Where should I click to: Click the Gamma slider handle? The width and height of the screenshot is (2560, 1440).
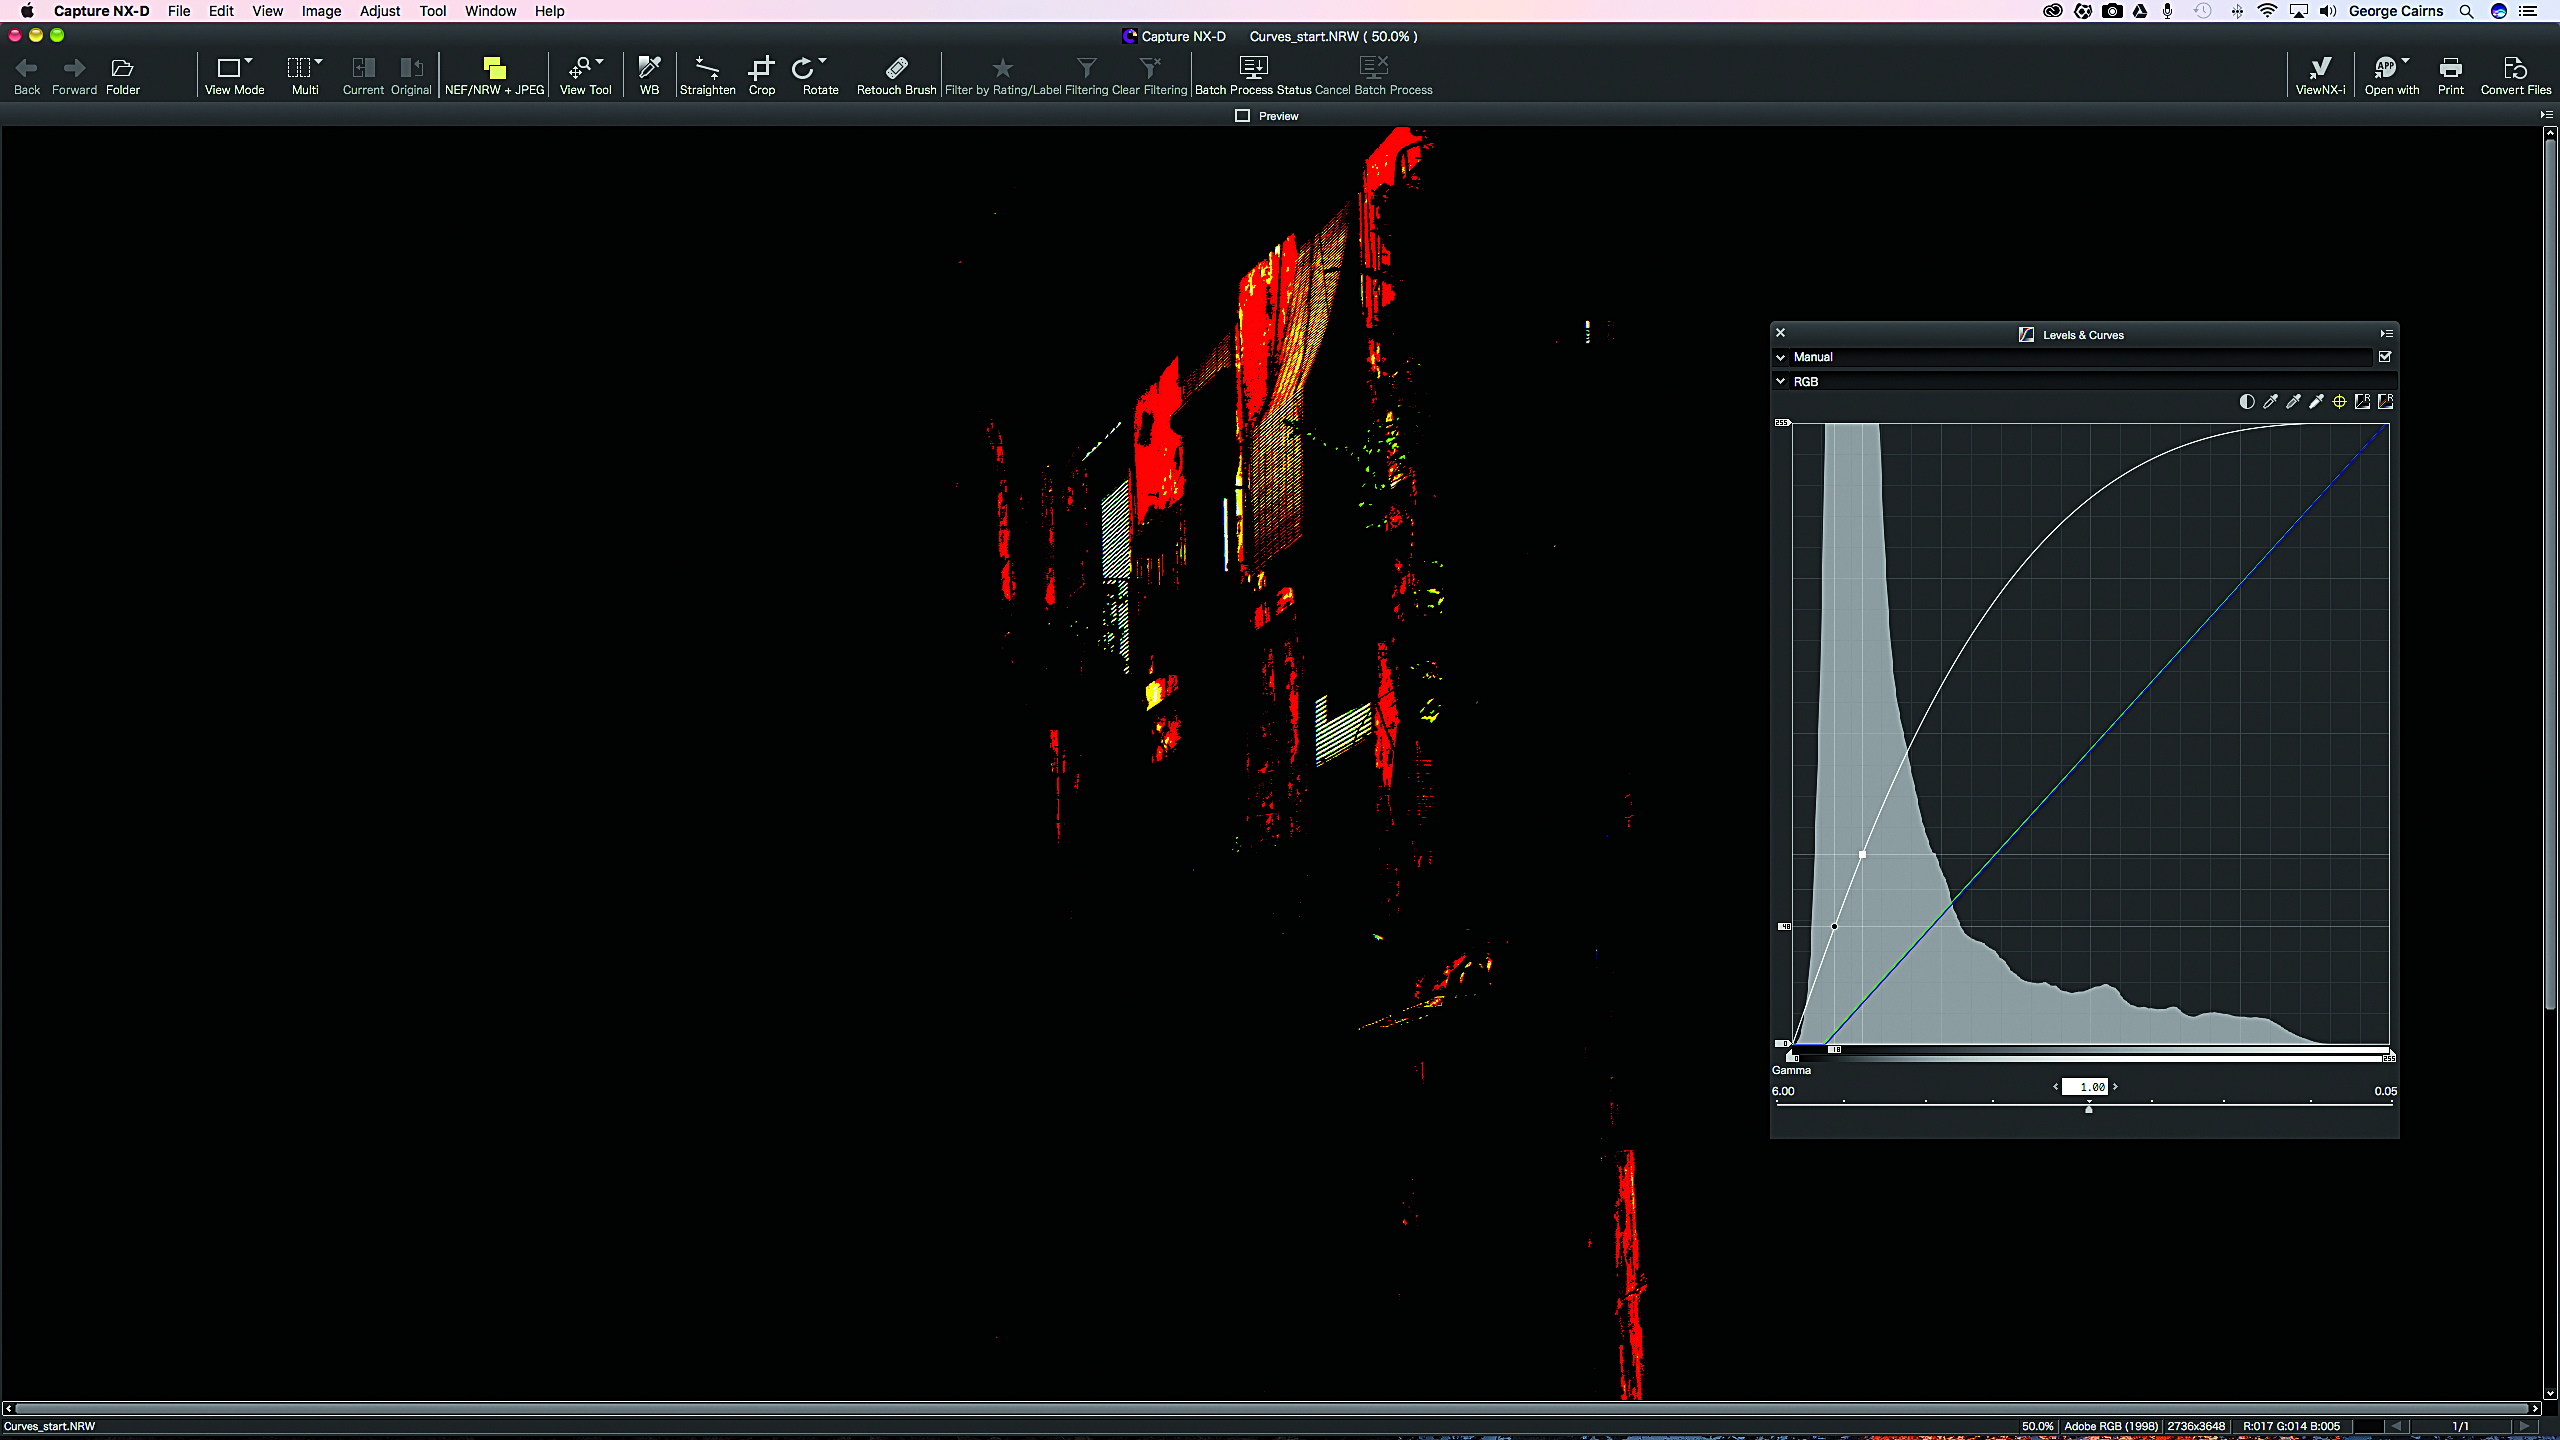tap(2088, 1108)
